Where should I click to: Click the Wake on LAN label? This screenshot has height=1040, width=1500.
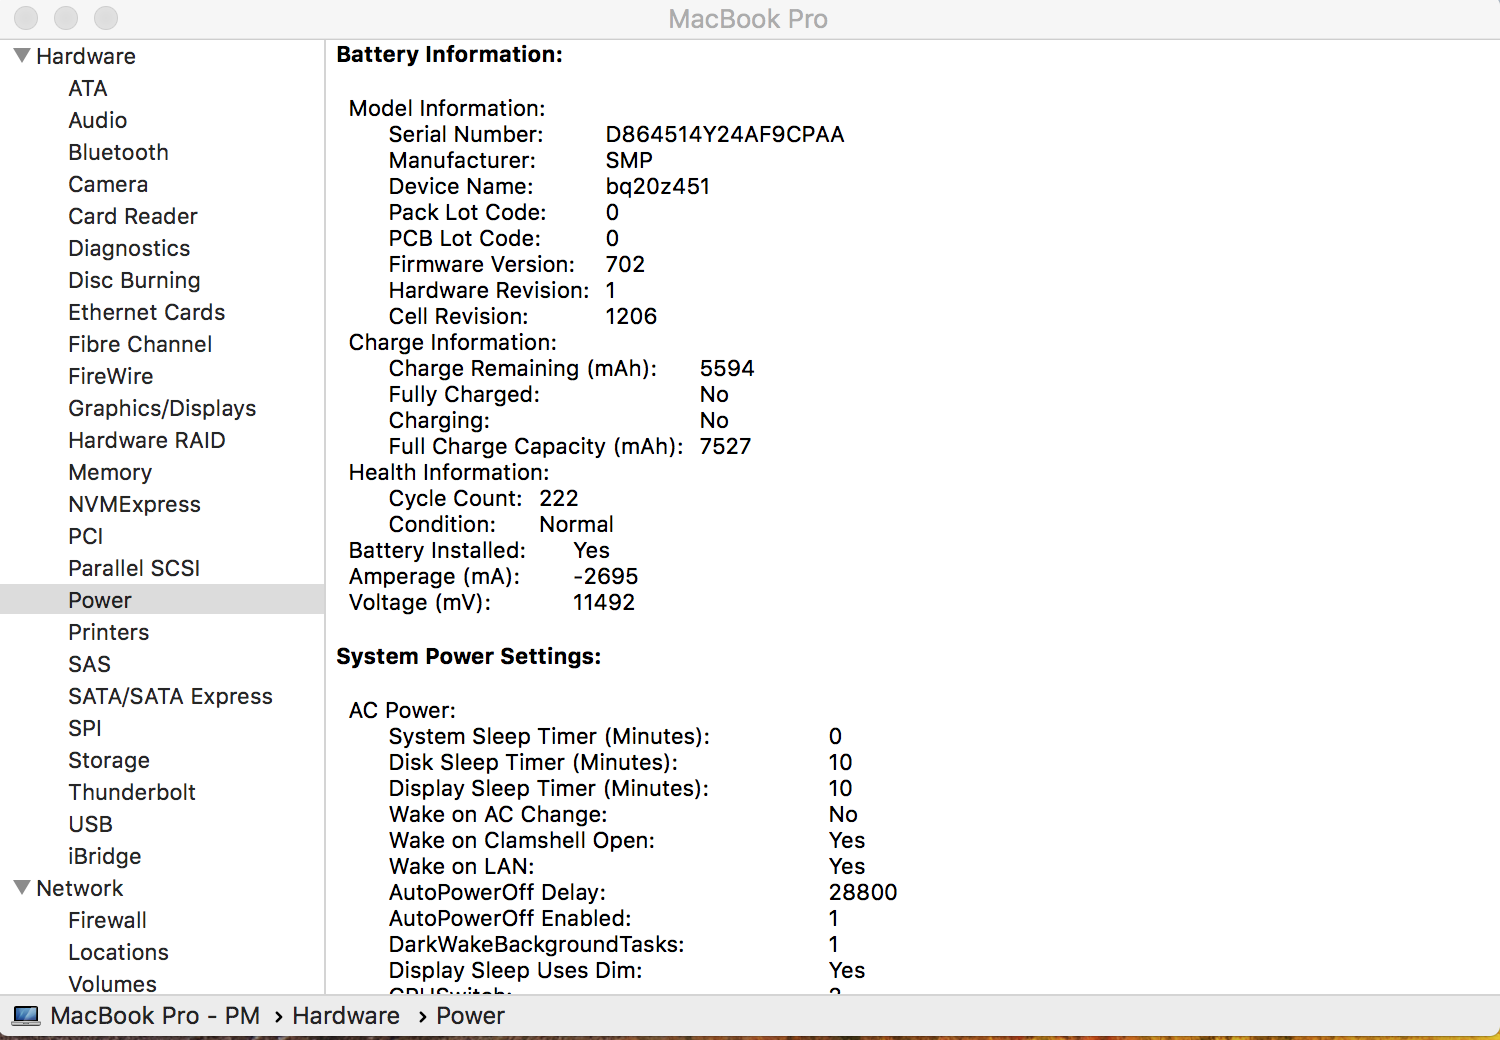tap(462, 866)
